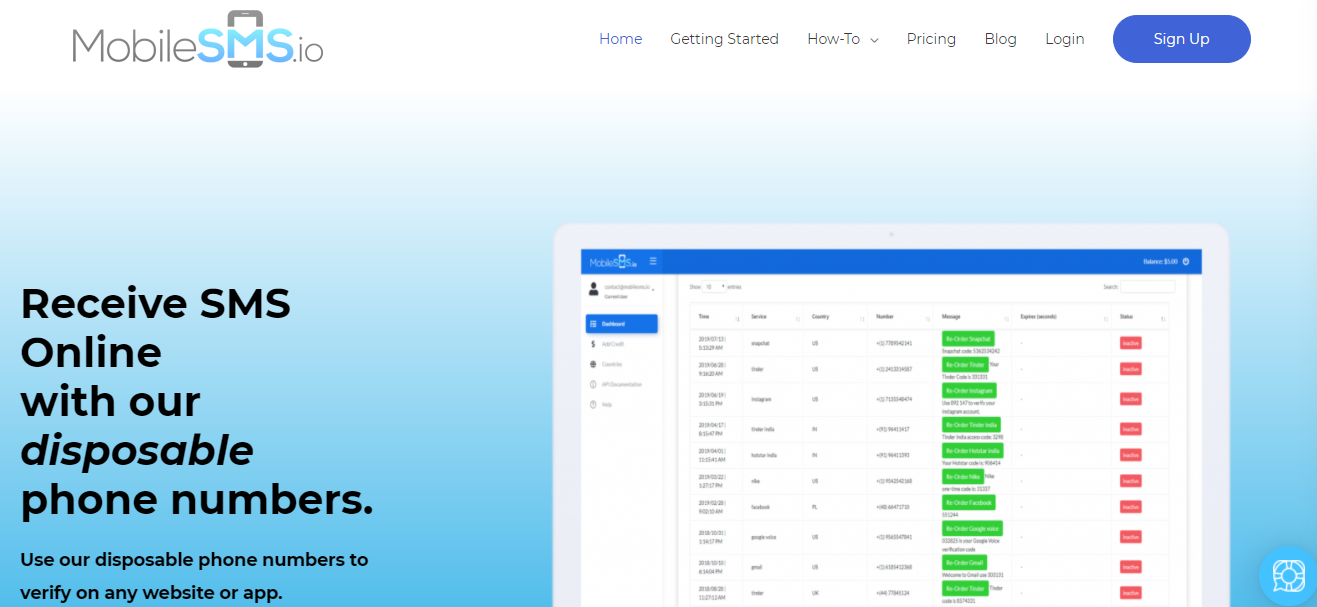Screen dimensions: 1317x607
Task: Sort by Service column in preview
Action: point(775,316)
